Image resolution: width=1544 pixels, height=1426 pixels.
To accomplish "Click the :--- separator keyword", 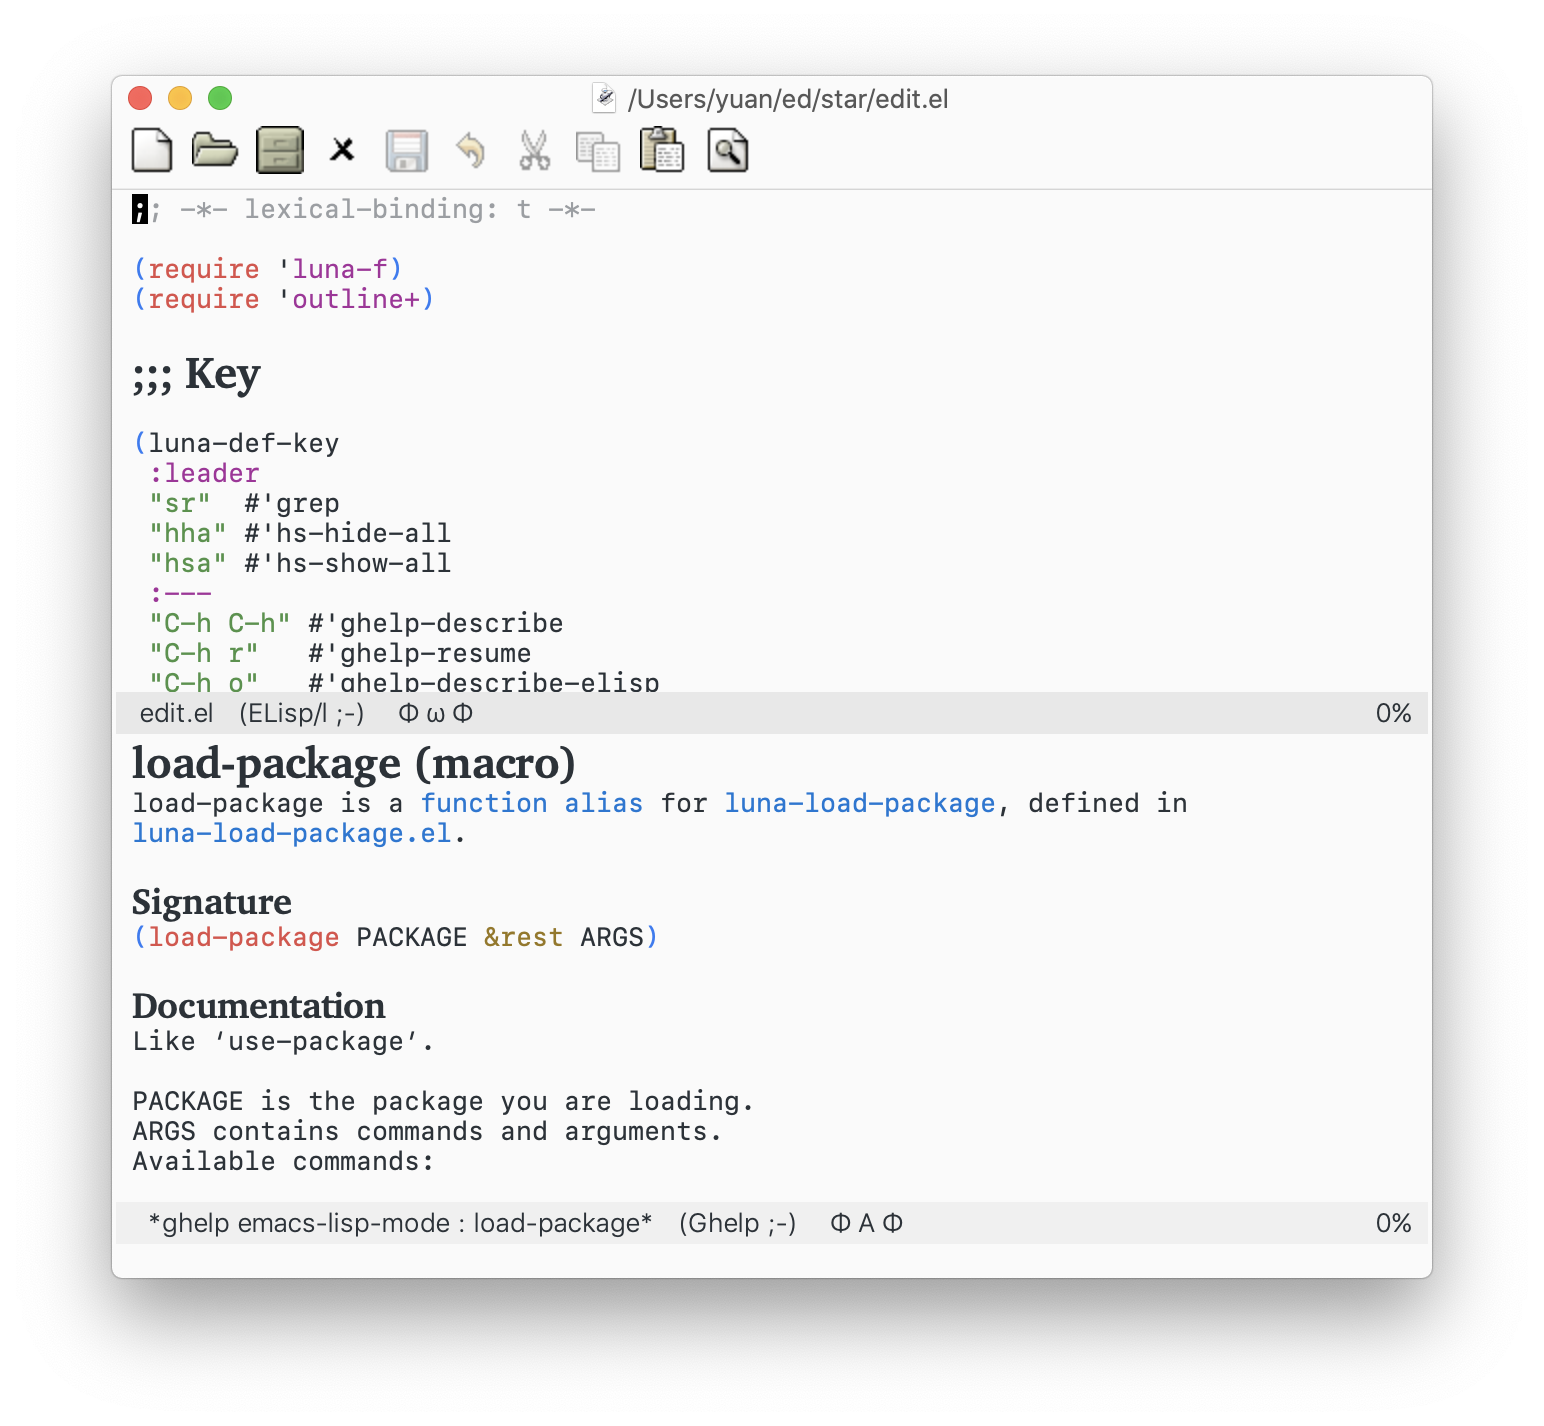I will coord(181,593).
